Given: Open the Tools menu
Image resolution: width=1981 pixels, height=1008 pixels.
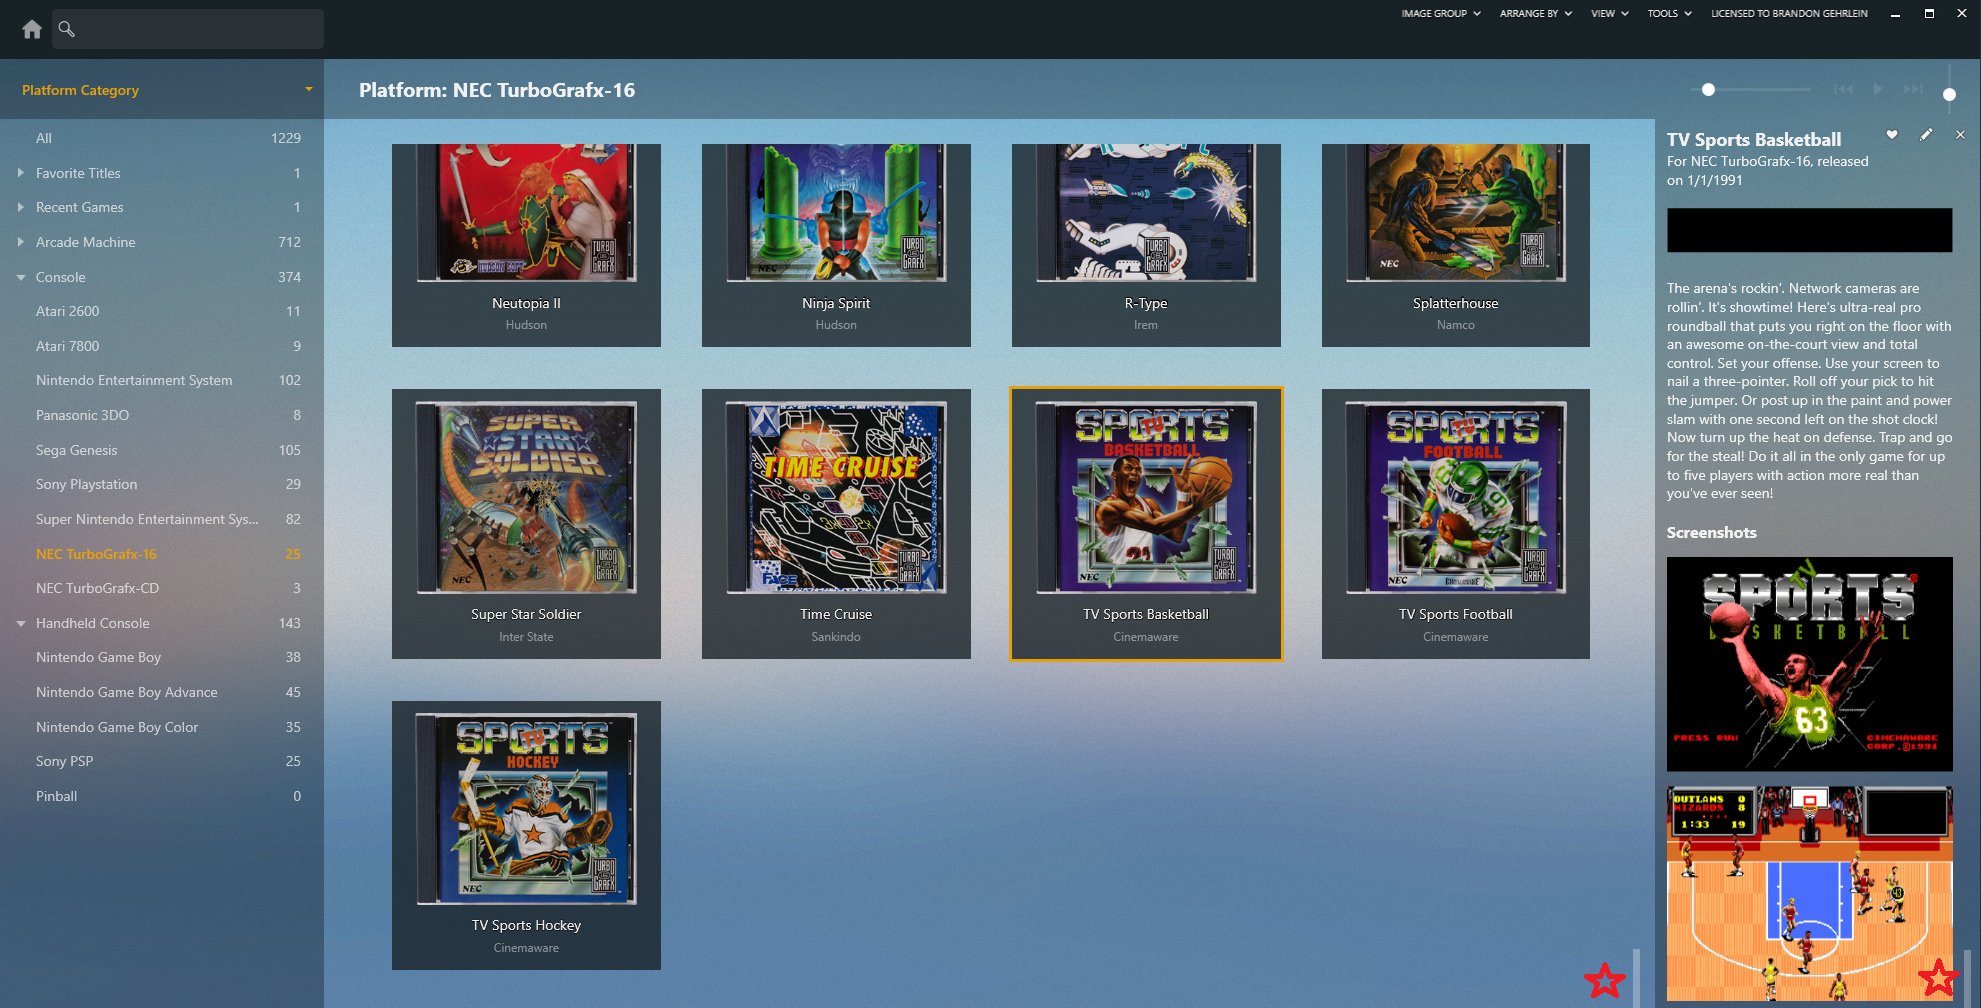Looking at the screenshot, I should tap(1670, 14).
